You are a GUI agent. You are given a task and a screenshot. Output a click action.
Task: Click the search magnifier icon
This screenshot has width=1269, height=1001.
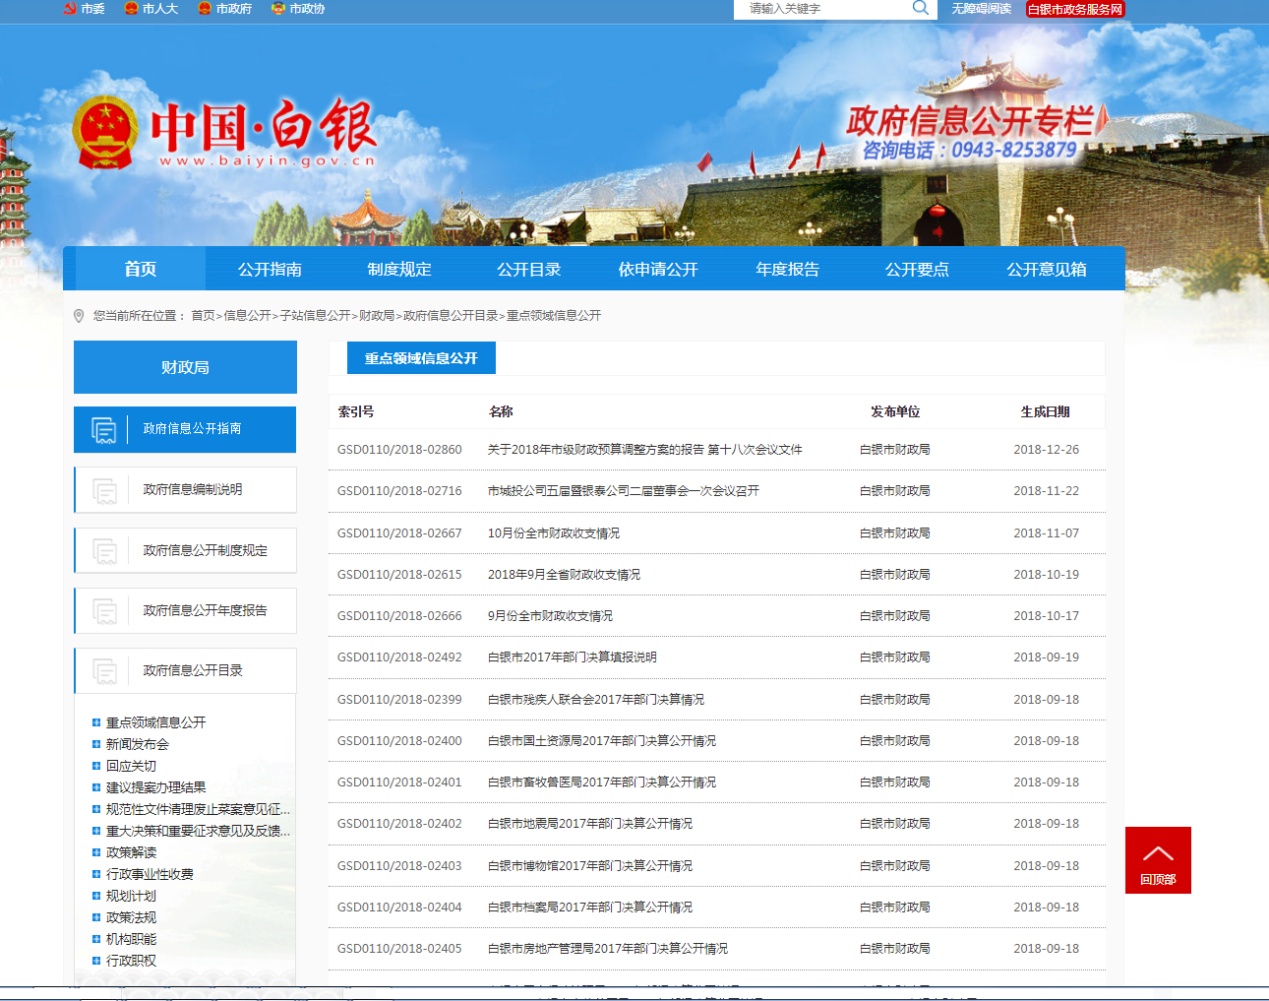[x=920, y=8]
